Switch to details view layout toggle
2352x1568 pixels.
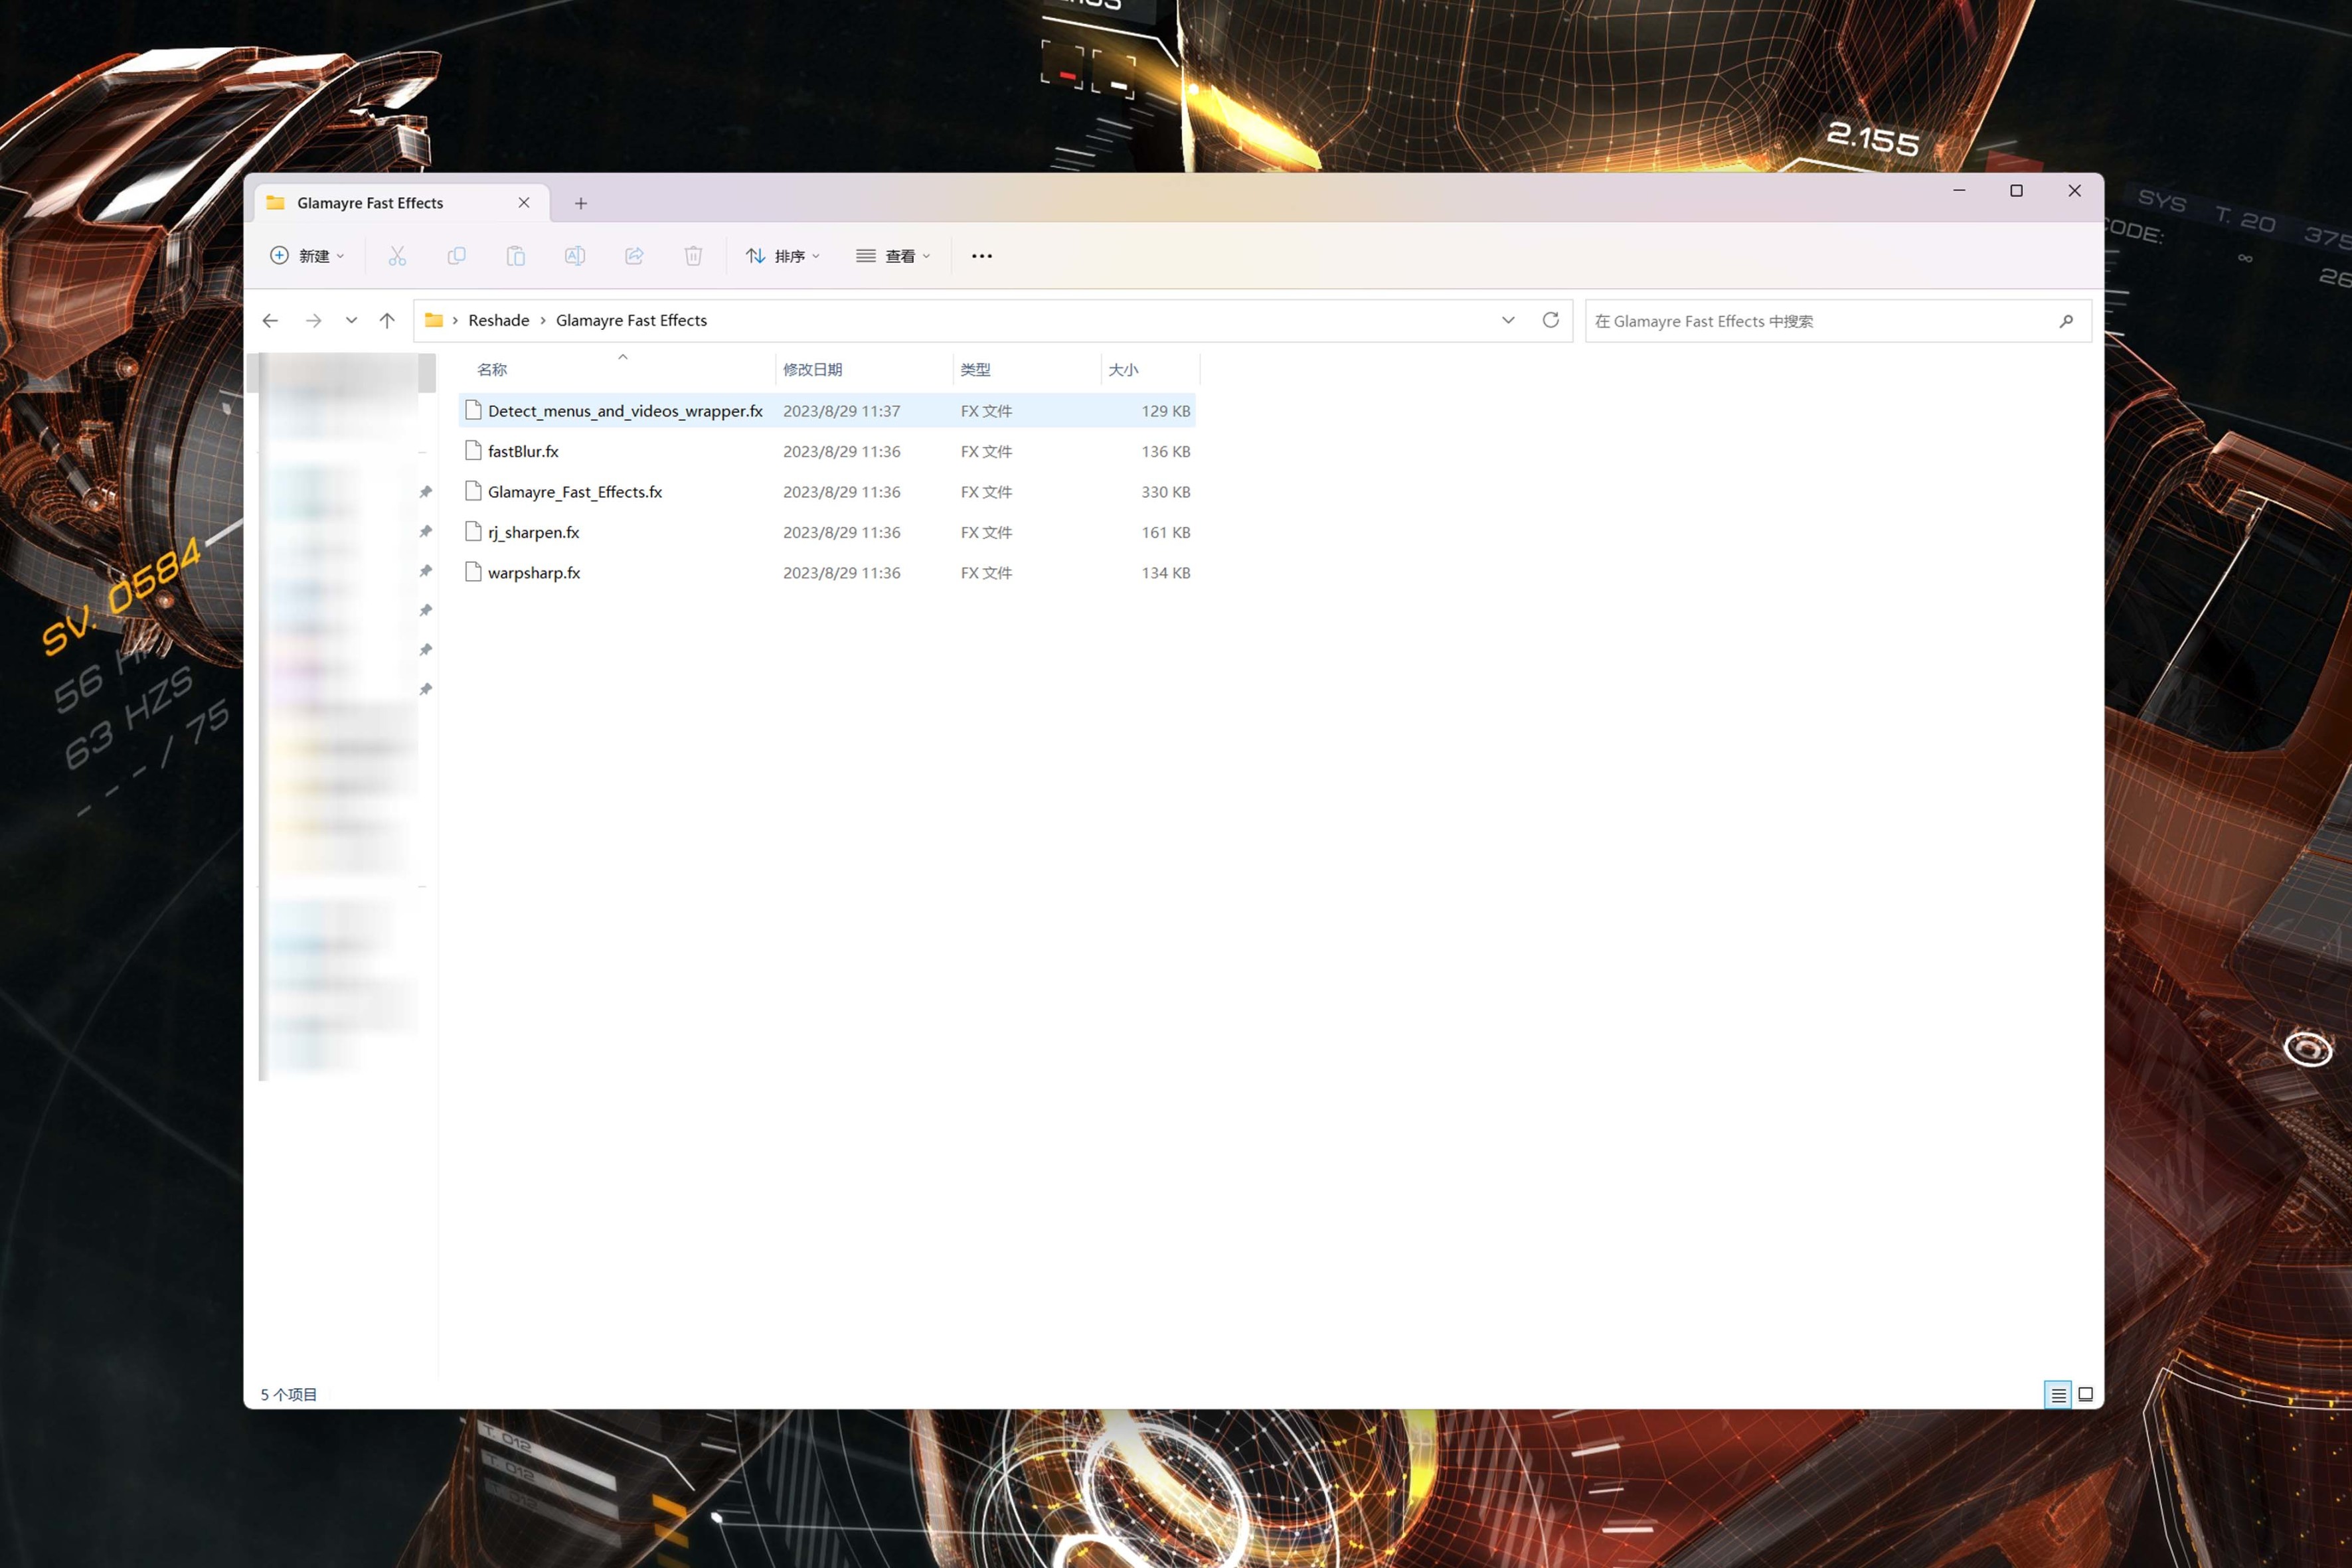[x=2057, y=1394]
